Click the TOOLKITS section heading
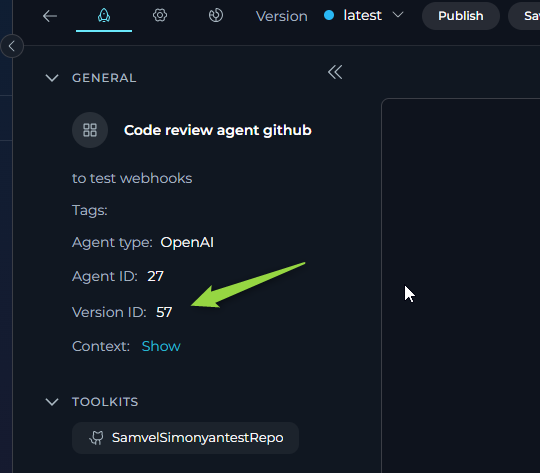The height and width of the screenshot is (473, 540). [x=105, y=402]
